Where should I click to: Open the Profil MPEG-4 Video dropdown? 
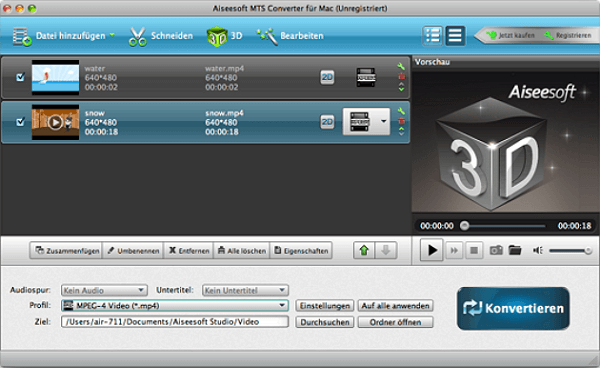[x=175, y=306]
